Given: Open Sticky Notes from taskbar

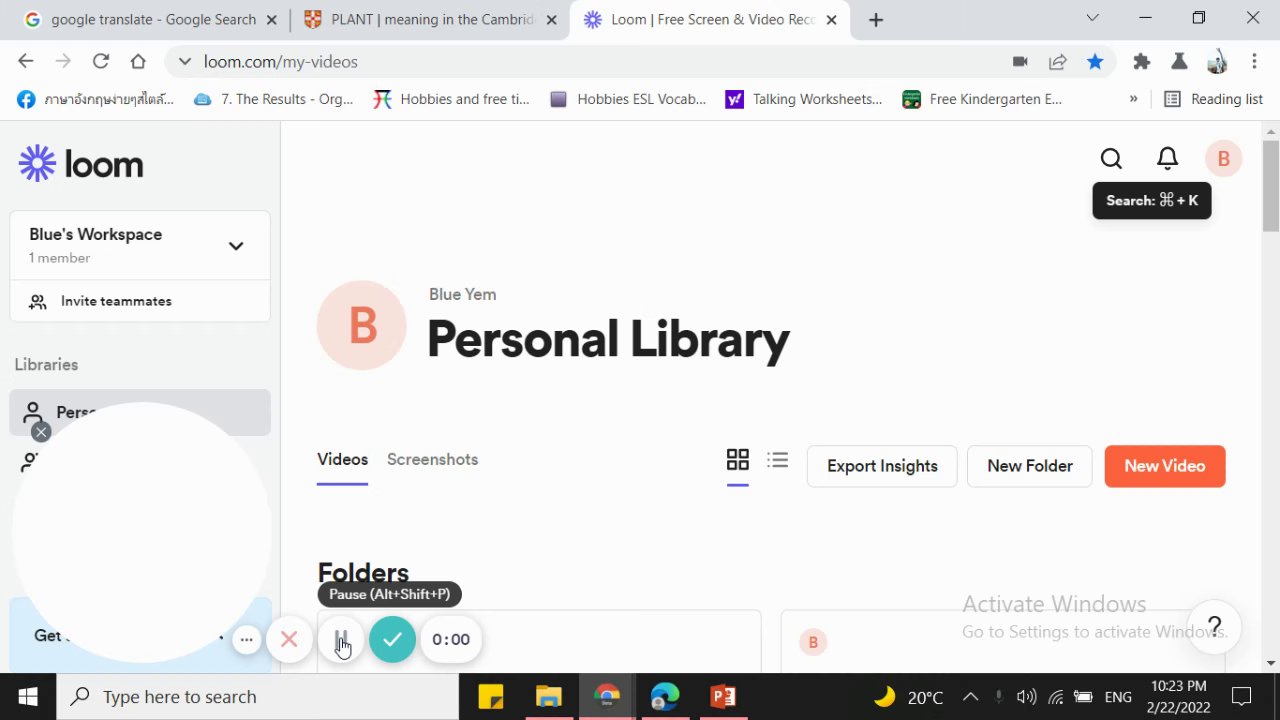Looking at the screenshot, I should (490, 697).
